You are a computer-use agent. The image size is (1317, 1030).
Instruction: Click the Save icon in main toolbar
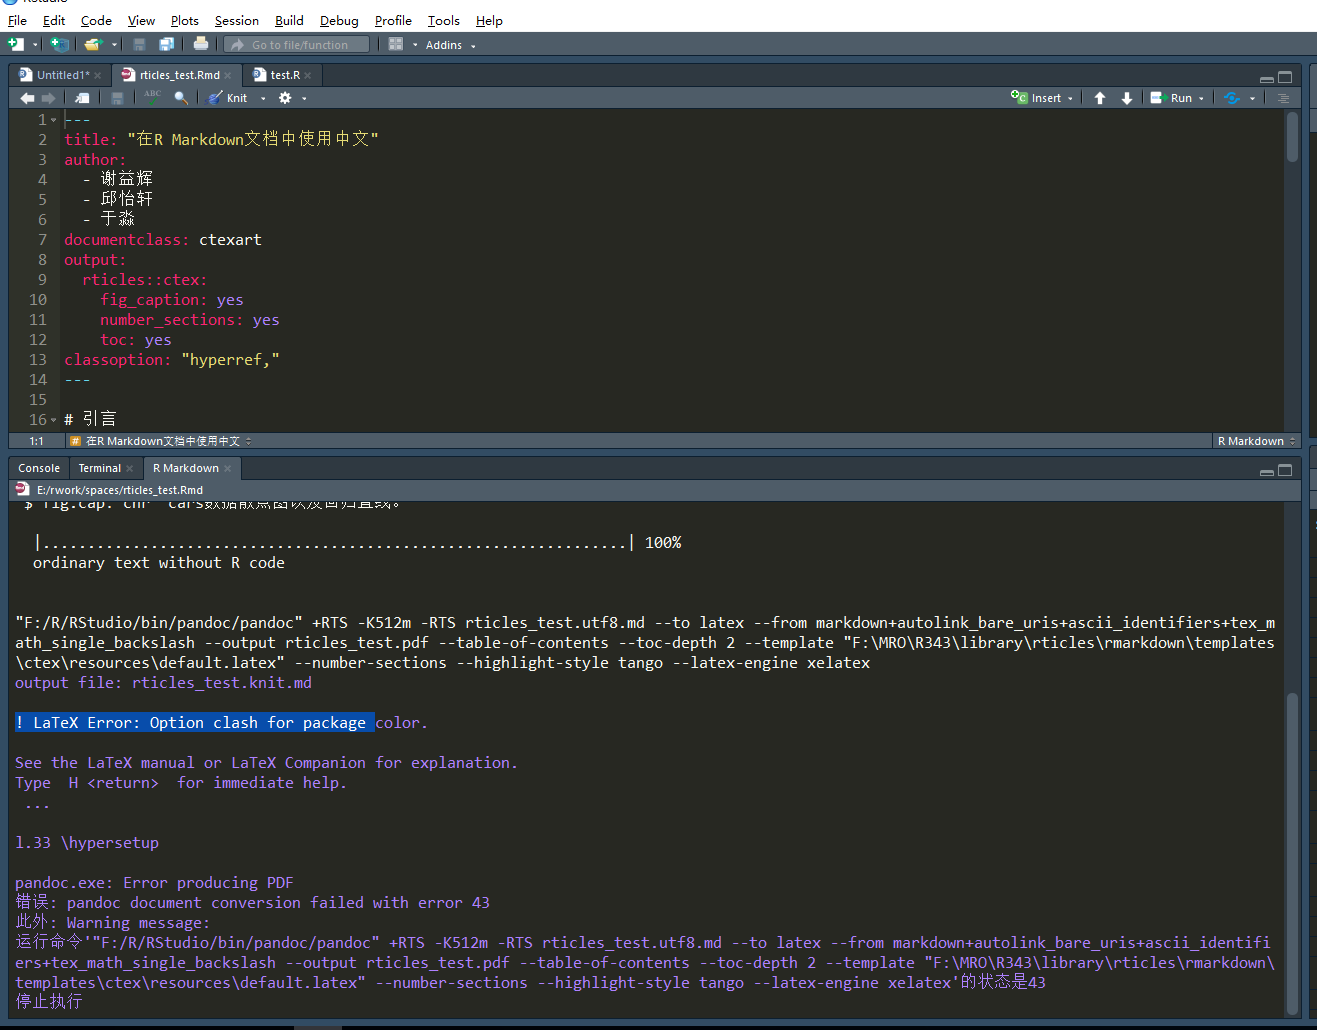pos(139,44)
